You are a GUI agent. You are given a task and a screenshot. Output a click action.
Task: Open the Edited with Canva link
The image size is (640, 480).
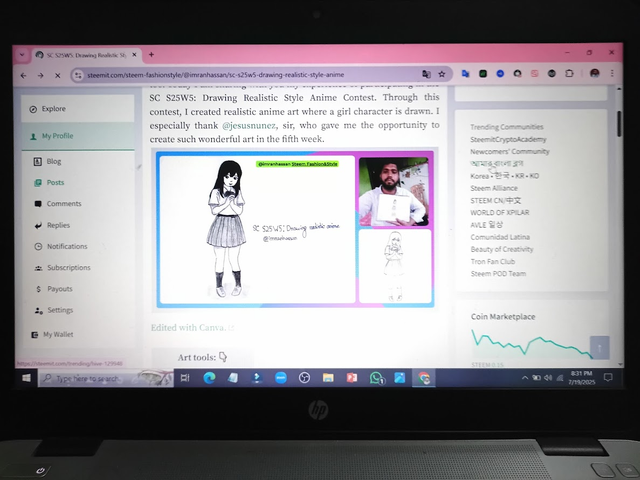(192, 327)
